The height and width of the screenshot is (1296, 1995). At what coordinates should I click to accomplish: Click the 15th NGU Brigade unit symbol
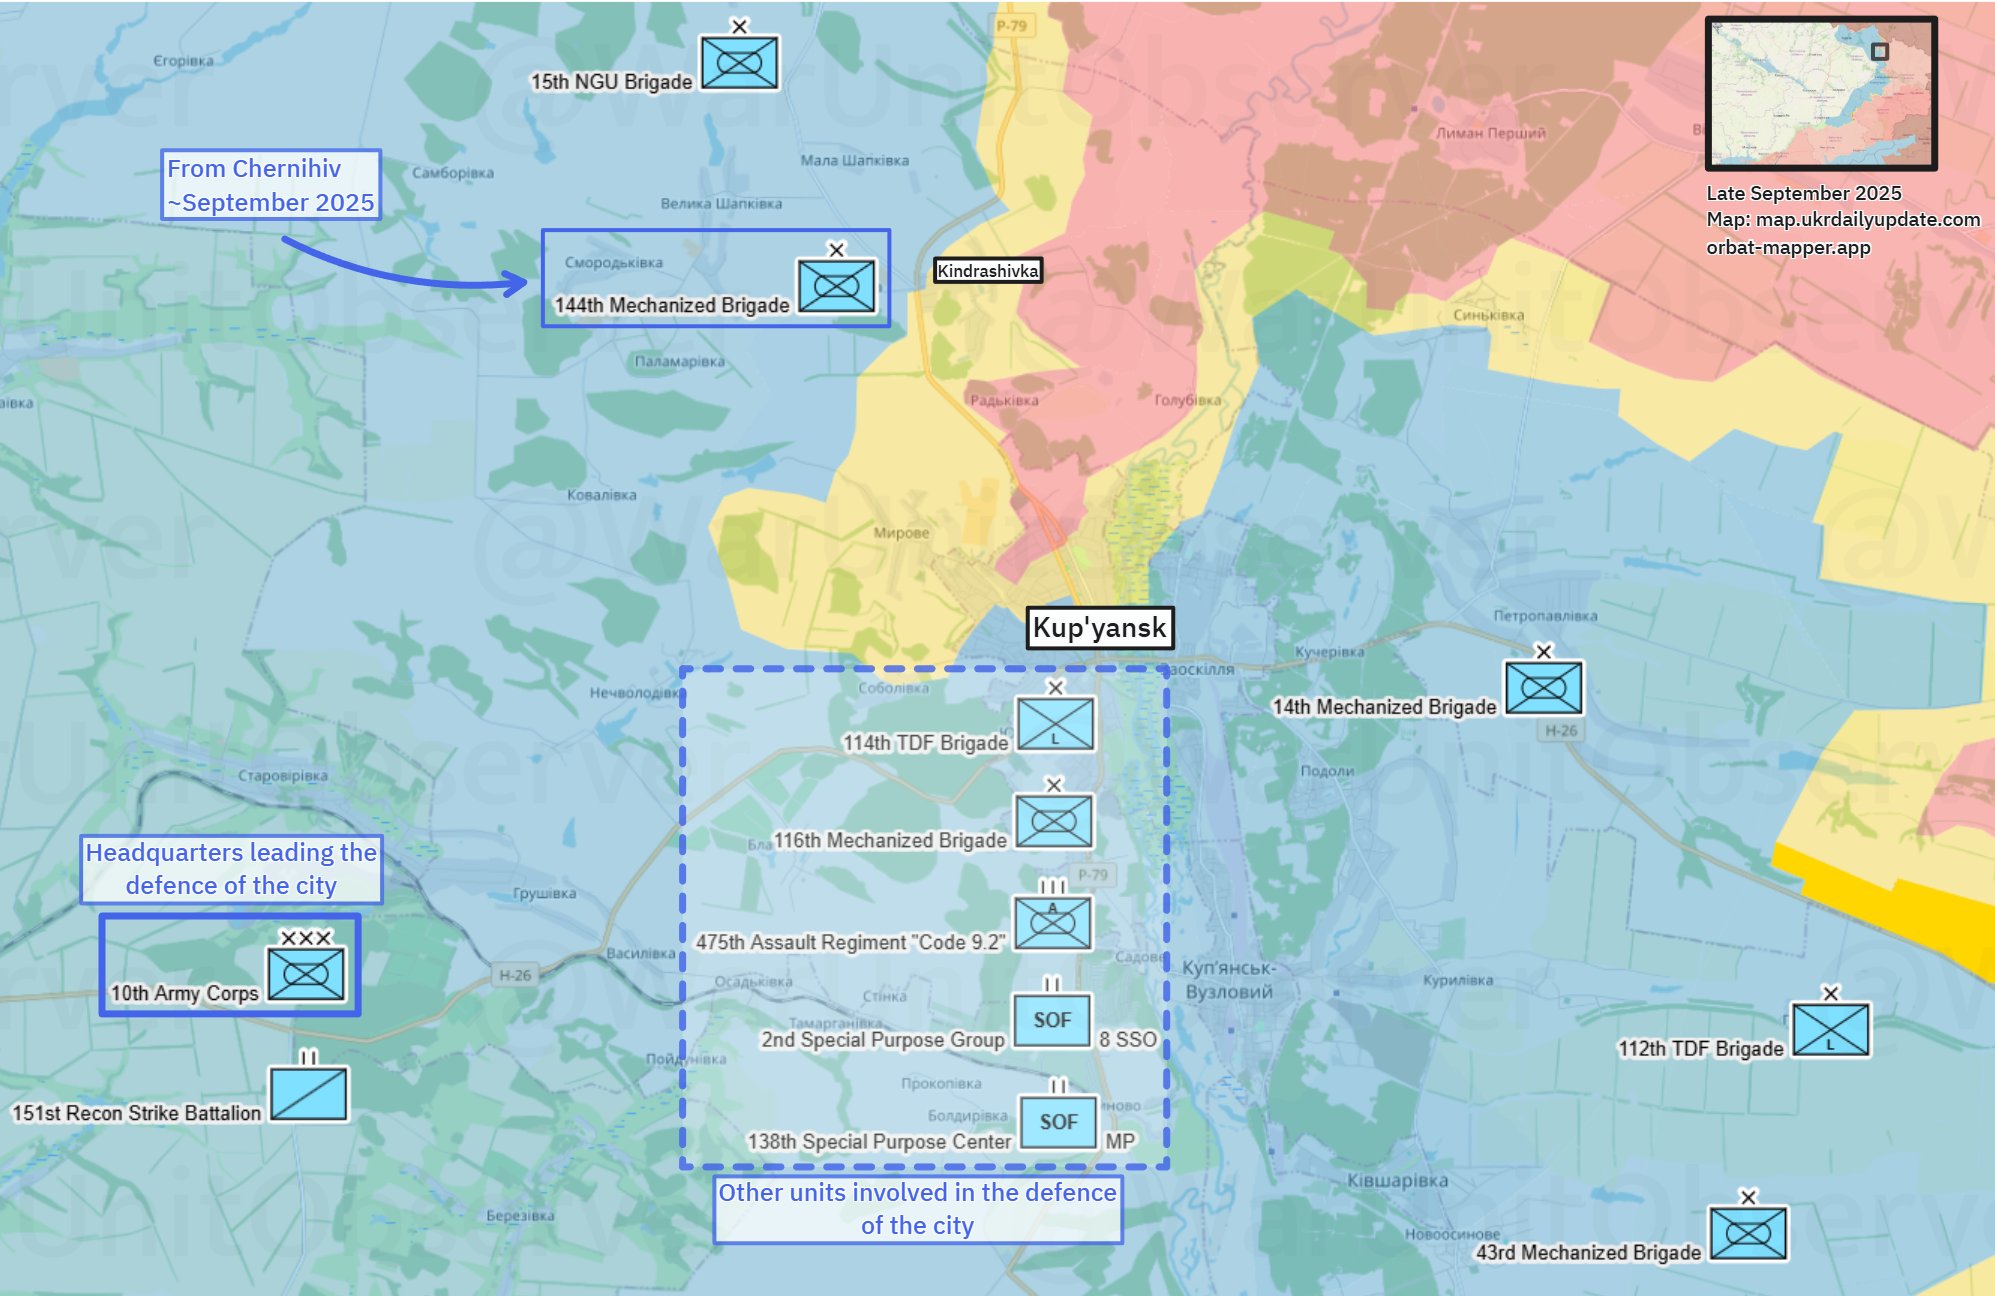coord(739,63)
